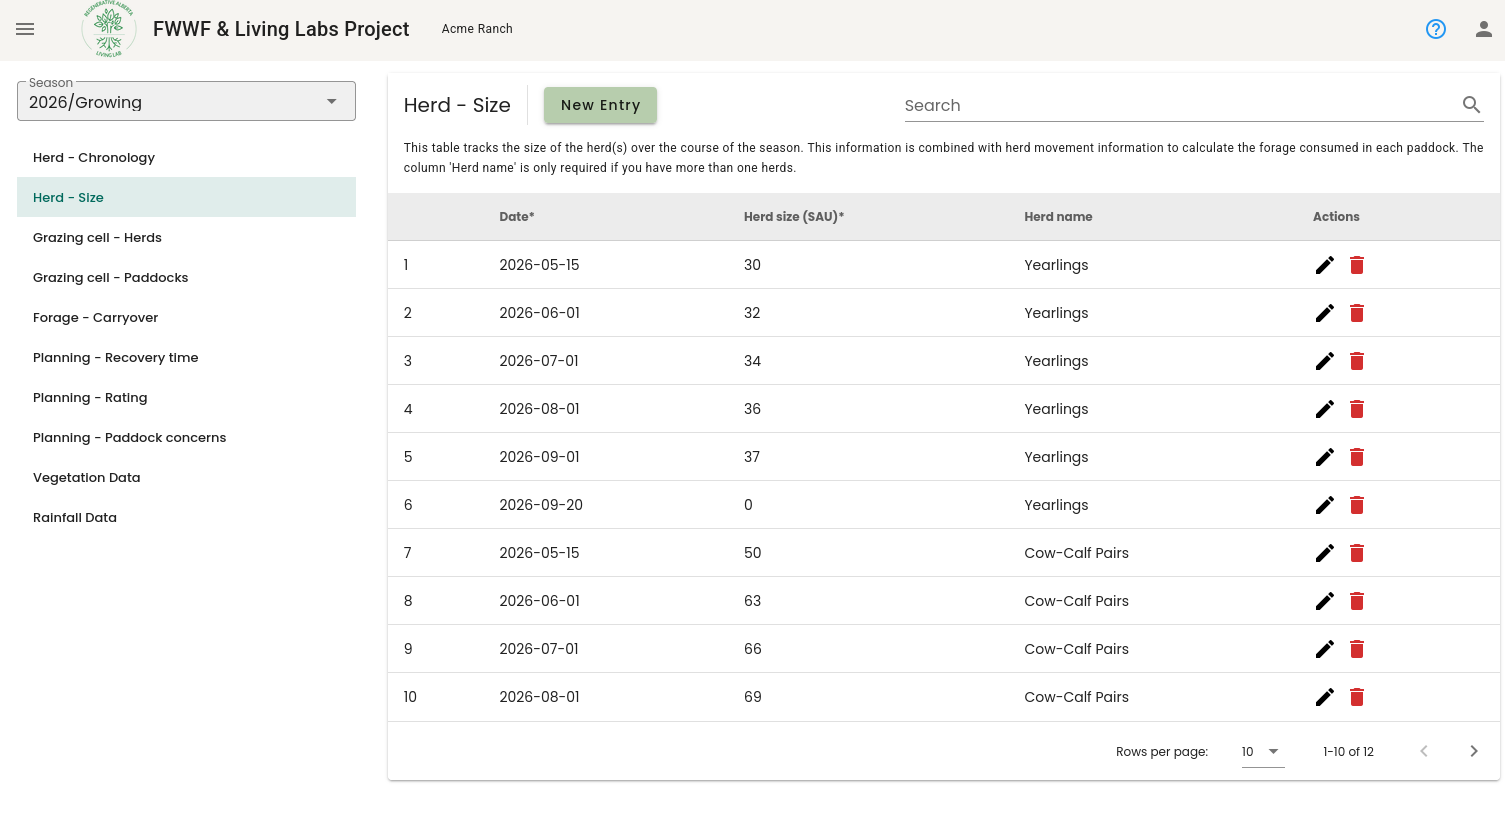Delete row 4 with herd size 36
Image resolution: width=1505 pixels, height=825 pixels.
[x=1357, y=409]
